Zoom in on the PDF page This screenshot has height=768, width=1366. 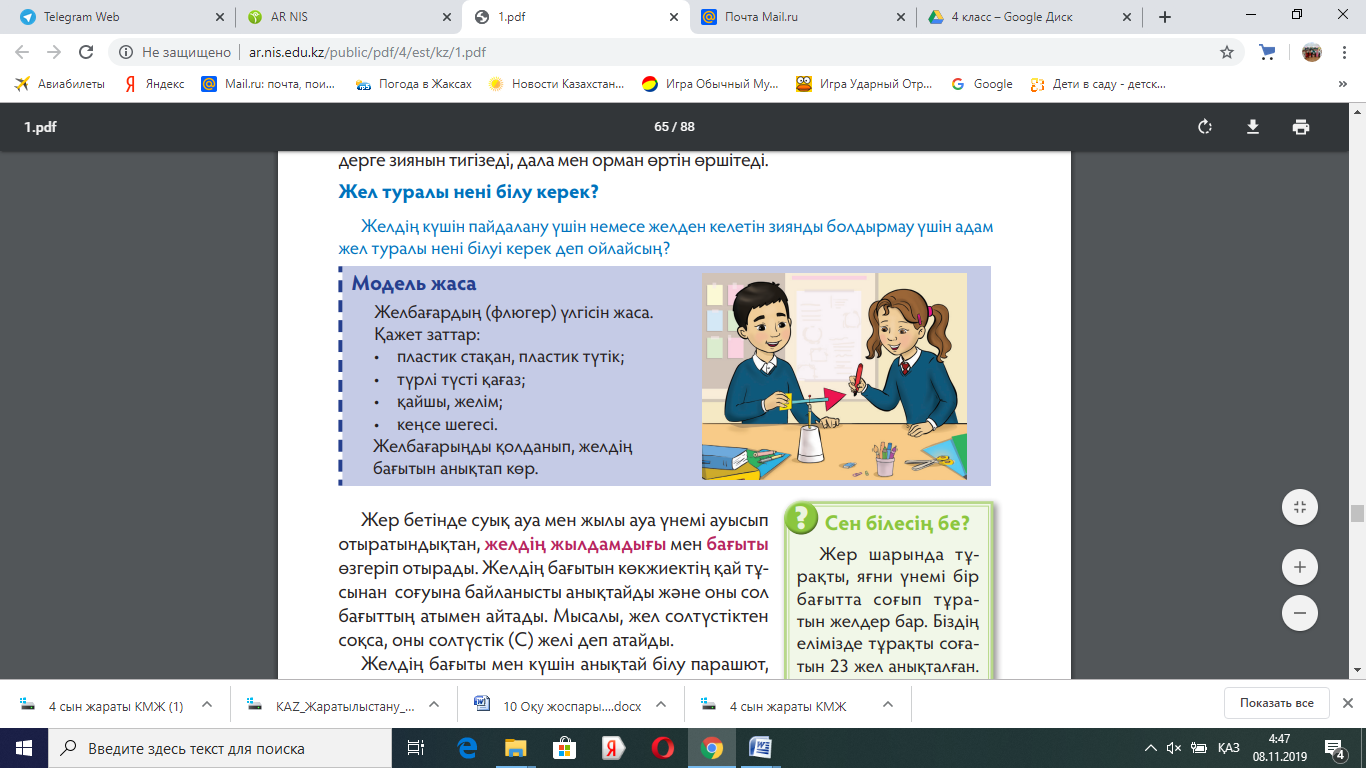point(1300,567)
